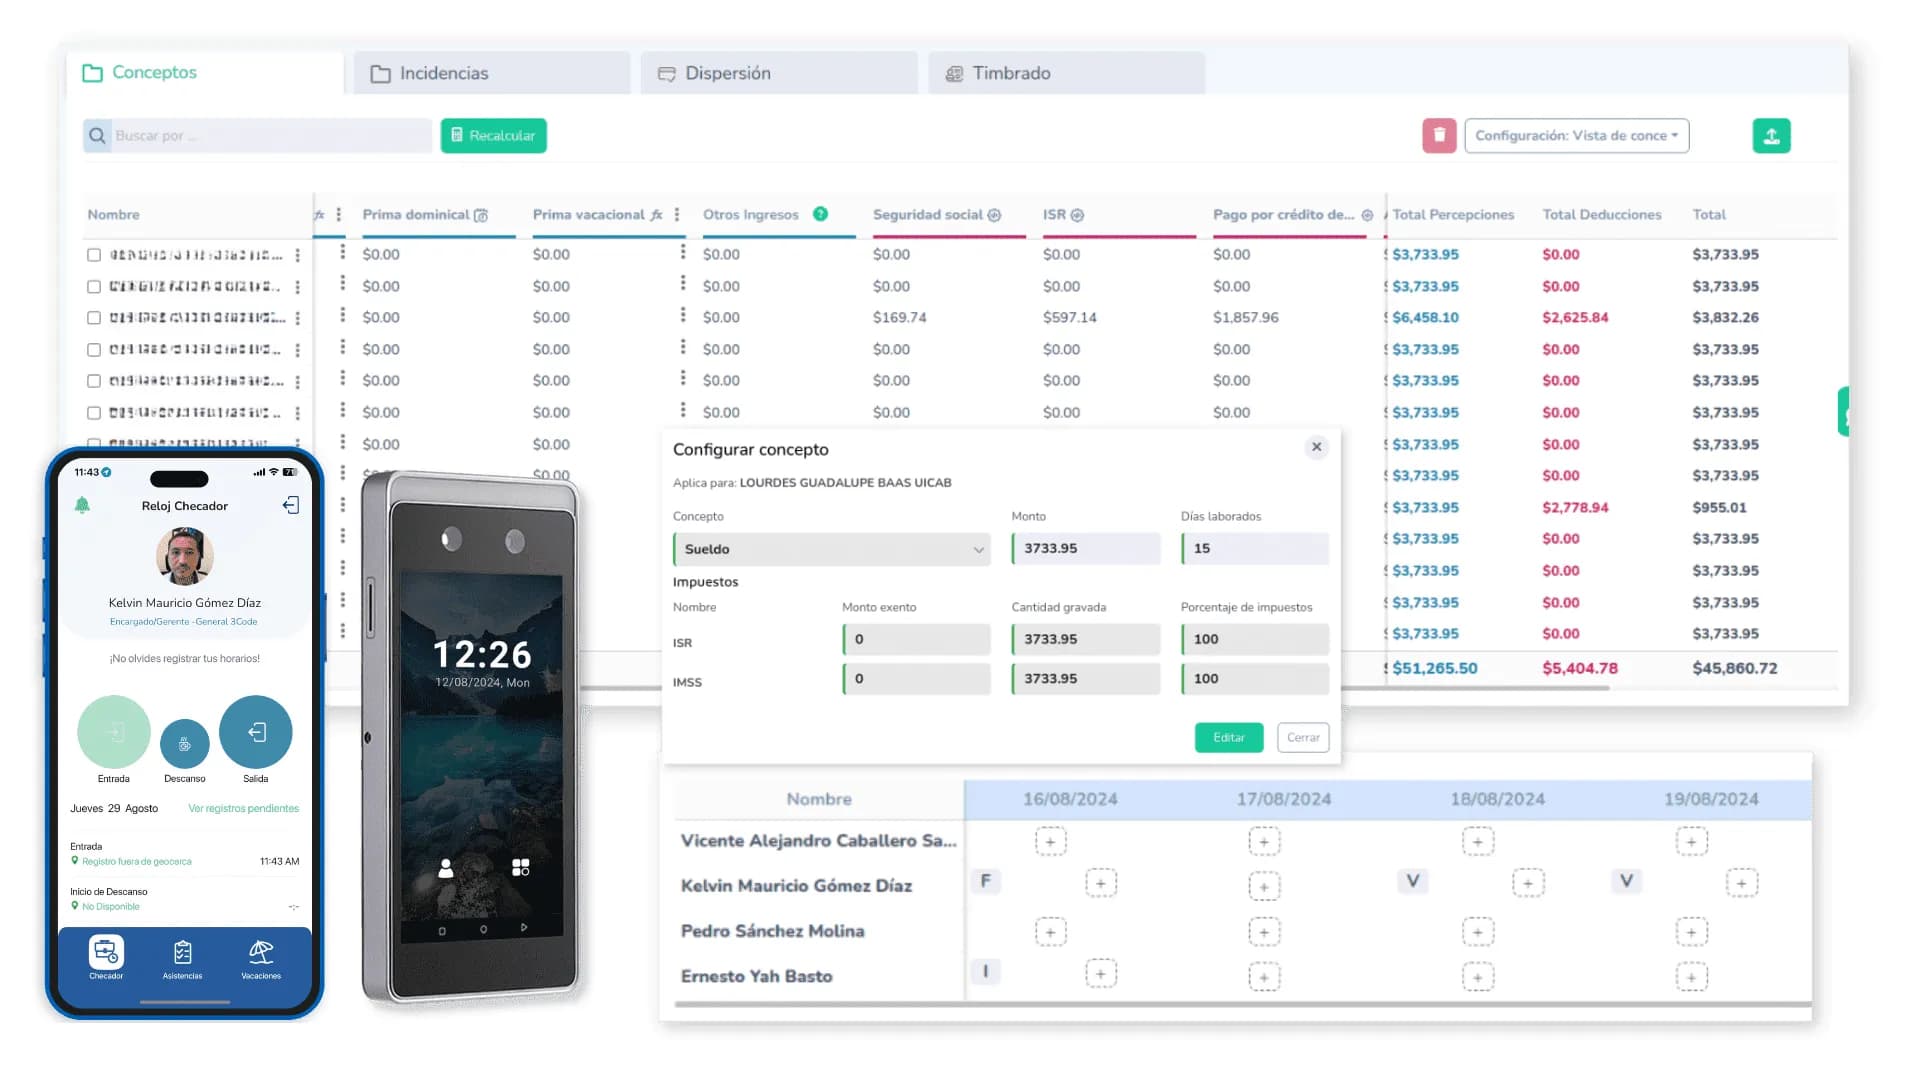
Task: Open Asistencias in phone bottom bar
Action: coord(183,957)
